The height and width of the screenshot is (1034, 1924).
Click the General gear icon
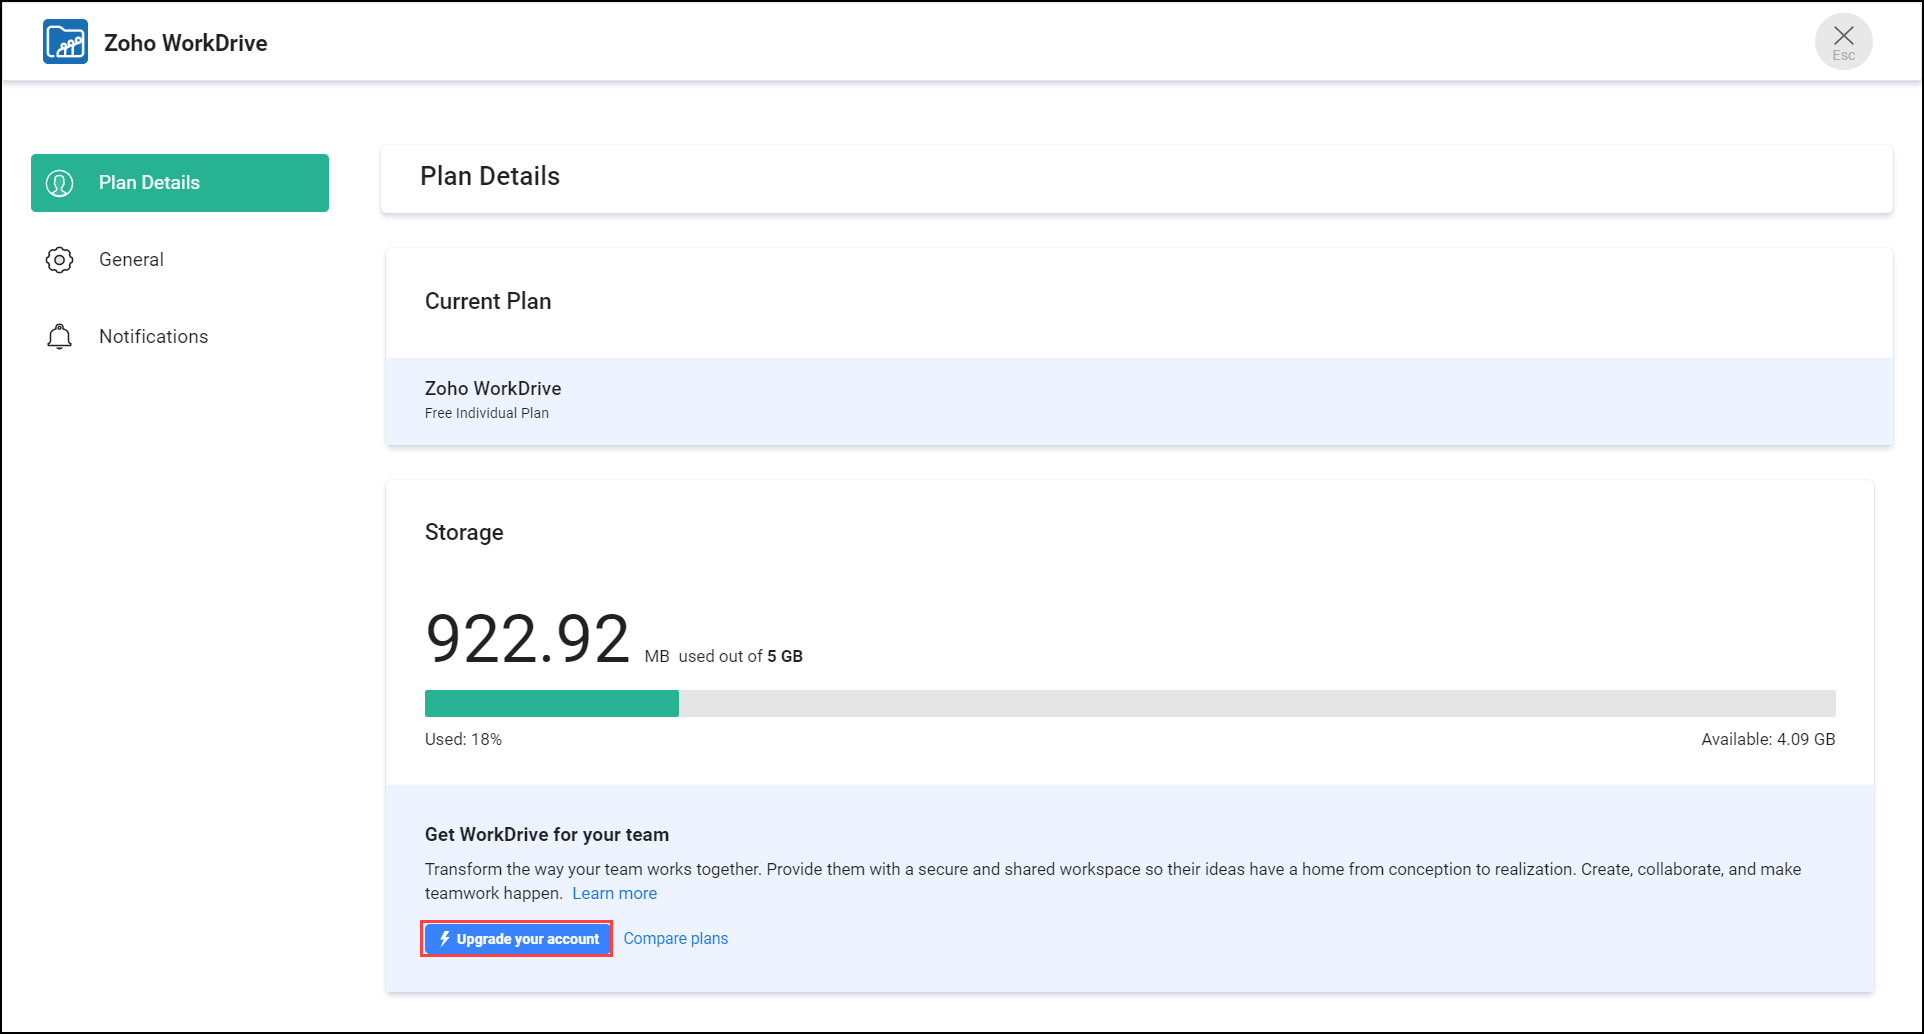click(x=60, y=260)
